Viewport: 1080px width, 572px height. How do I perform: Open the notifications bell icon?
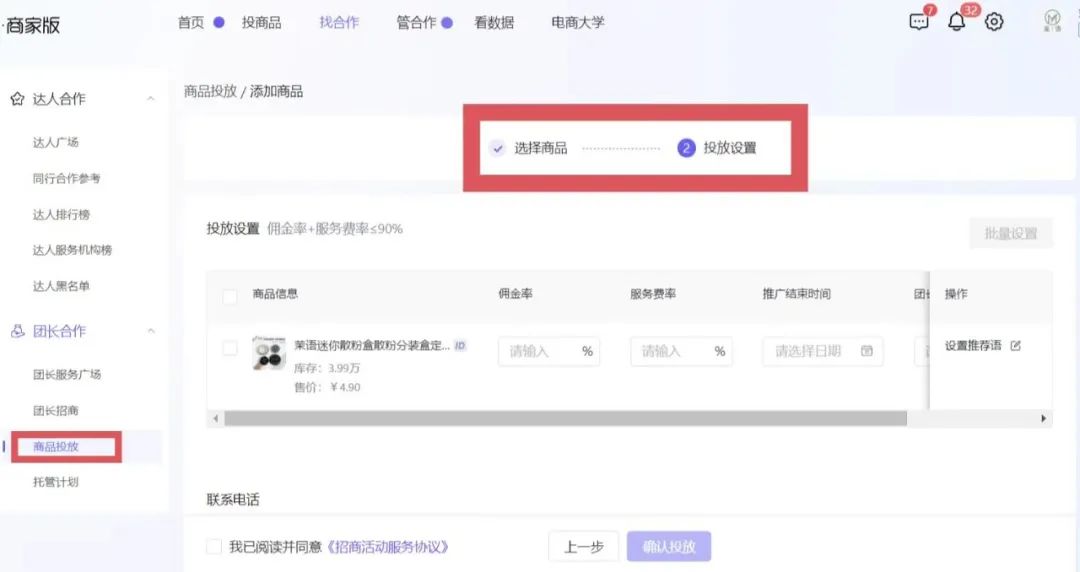(956, 22)
